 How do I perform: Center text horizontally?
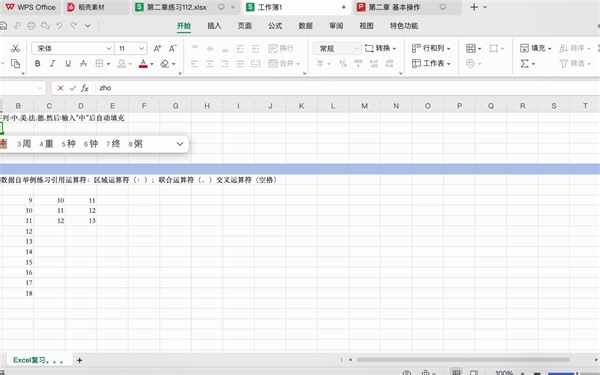tap(210, 64)
